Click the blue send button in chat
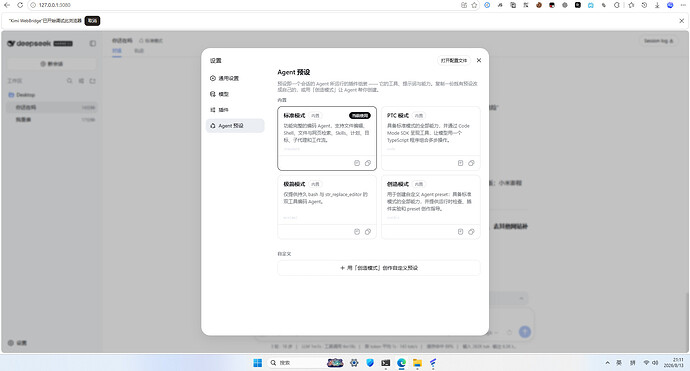This screenshot has height=371, width=690. (525, 332)
